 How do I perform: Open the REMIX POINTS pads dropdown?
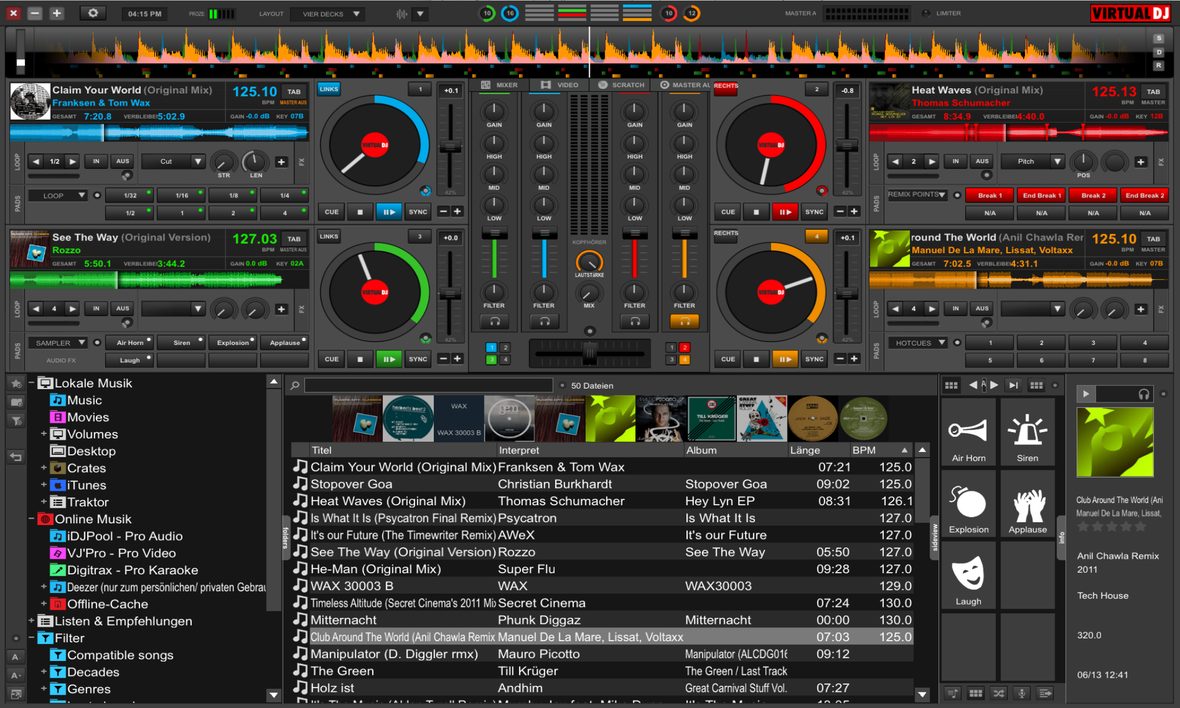click(917, 194)
